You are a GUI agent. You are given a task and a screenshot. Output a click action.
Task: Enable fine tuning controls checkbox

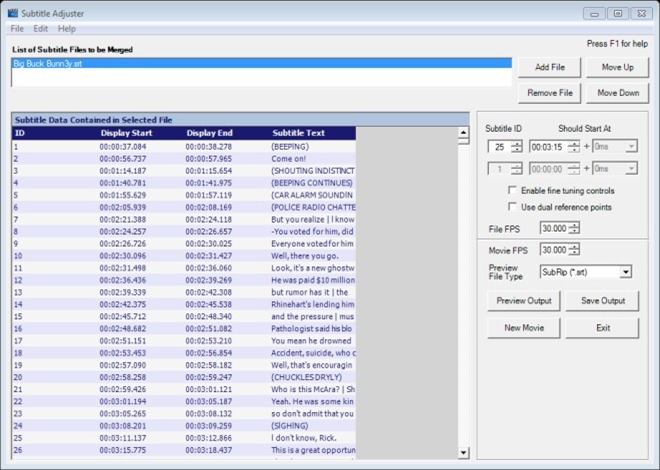512,190
